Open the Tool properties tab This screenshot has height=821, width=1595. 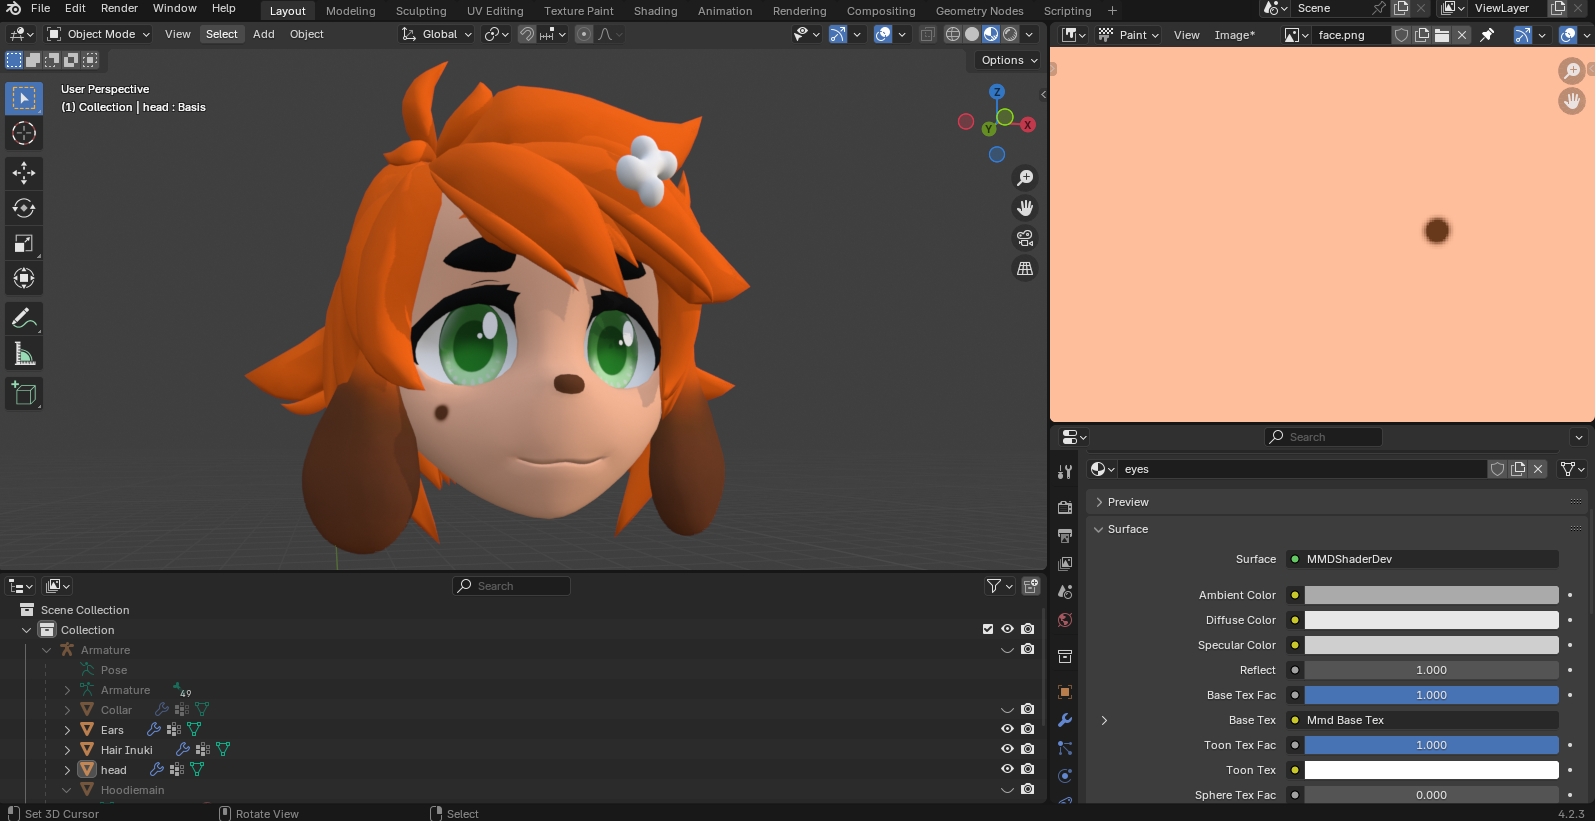tap(1065, 471)
